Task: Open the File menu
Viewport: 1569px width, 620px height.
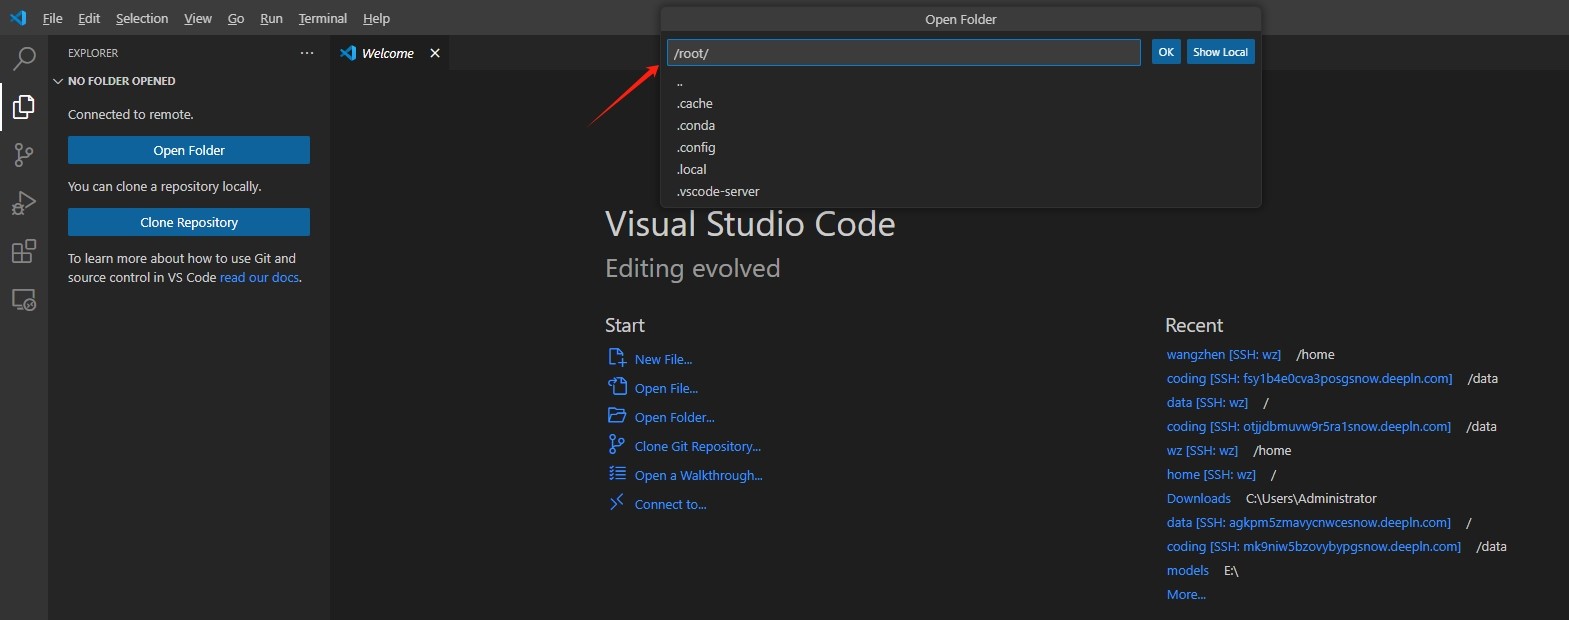Action: coord(53,18)
